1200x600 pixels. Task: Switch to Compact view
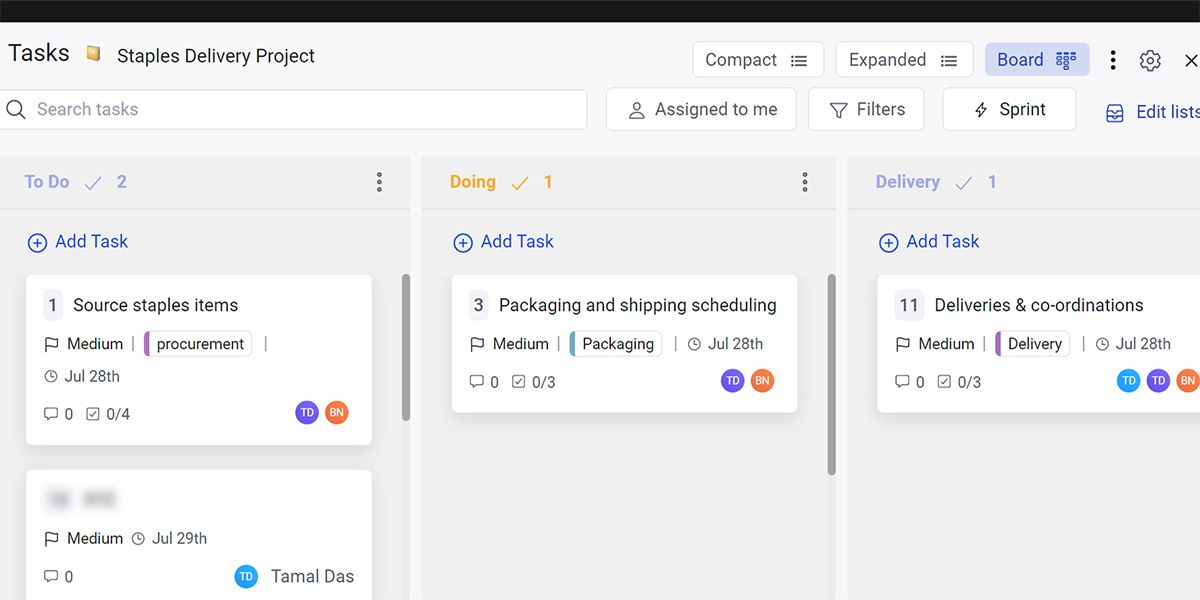(x=757, y=59)
